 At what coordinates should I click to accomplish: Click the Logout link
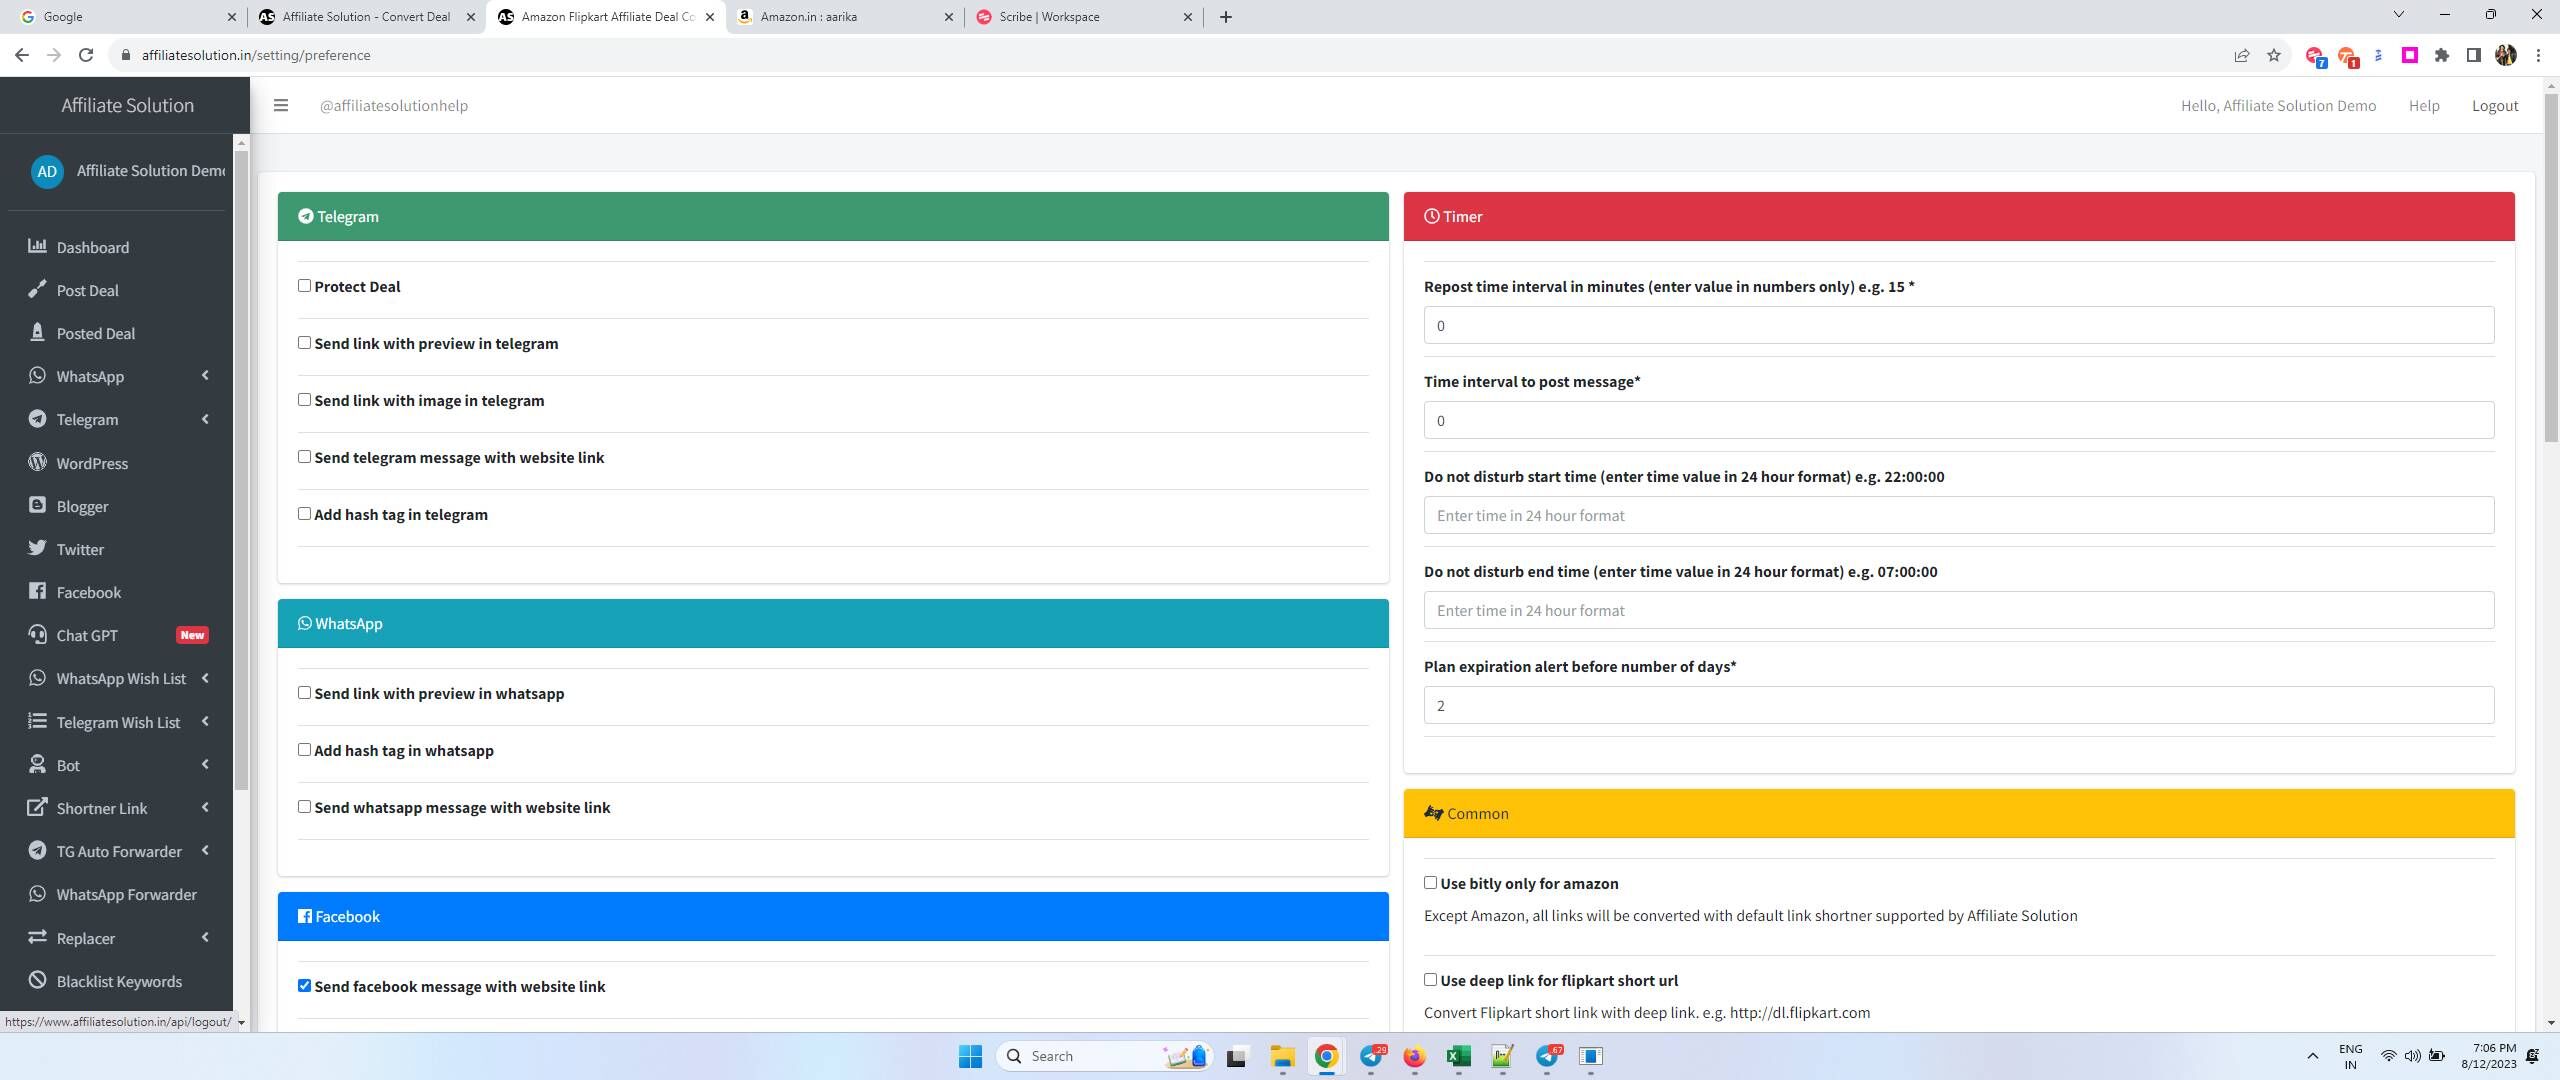[x=2494, y=105]
